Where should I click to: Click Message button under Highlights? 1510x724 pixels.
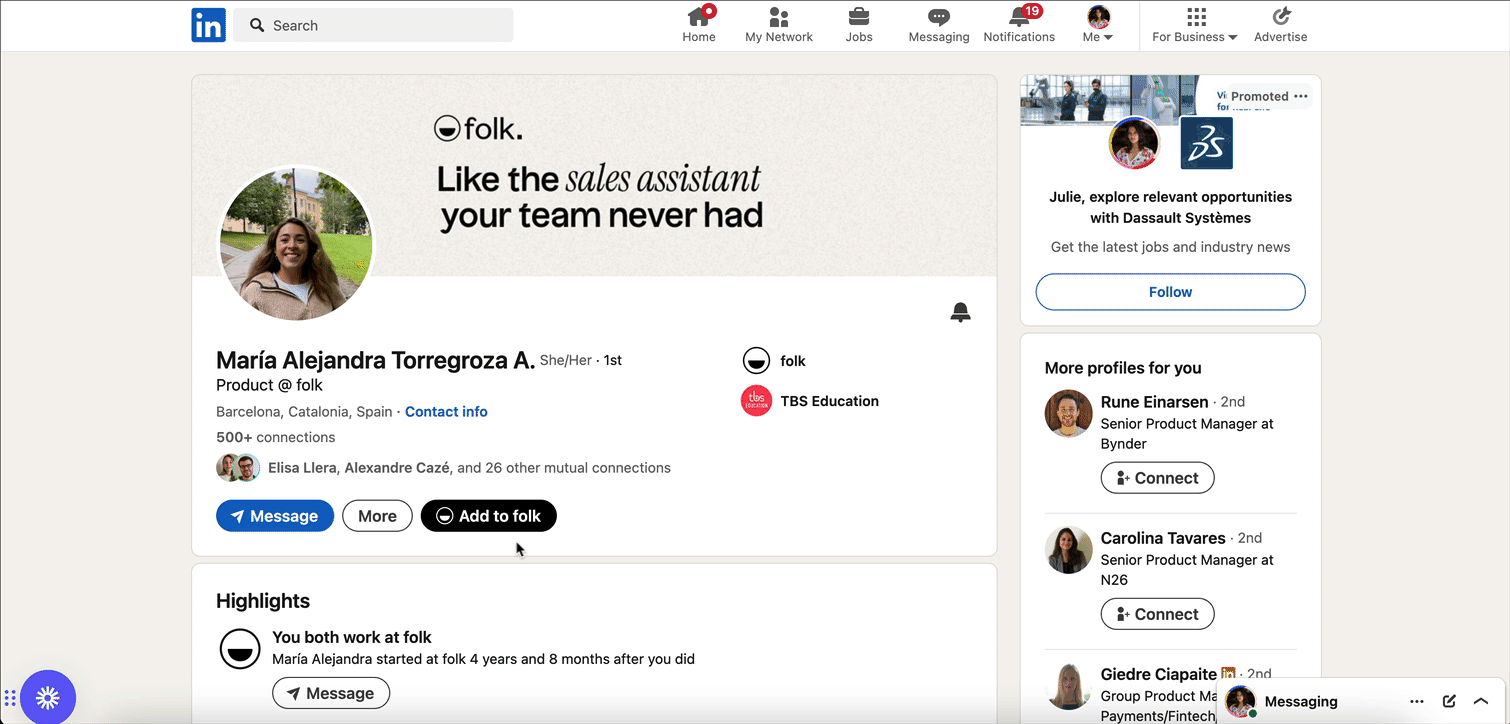click(331, 693)
